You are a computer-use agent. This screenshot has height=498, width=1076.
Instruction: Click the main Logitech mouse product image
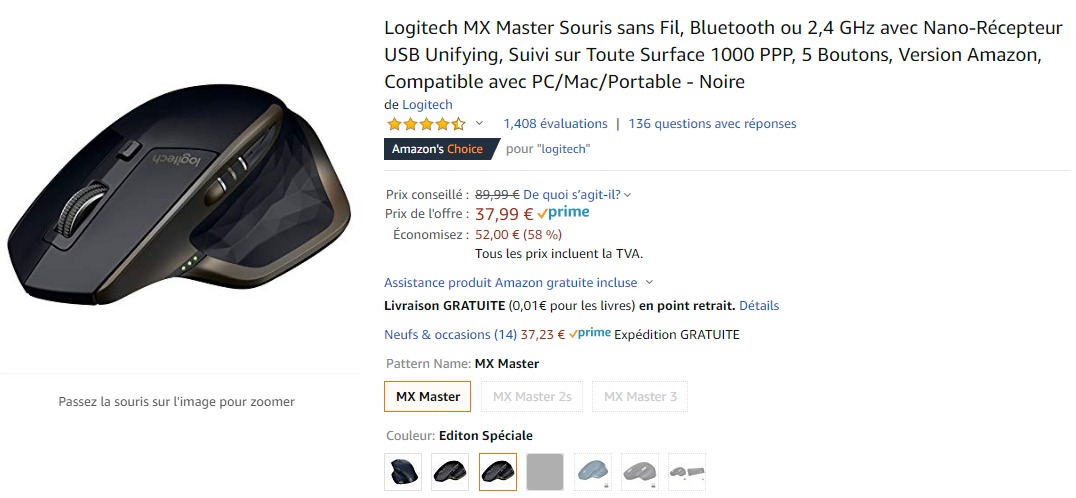click(180, 190)
